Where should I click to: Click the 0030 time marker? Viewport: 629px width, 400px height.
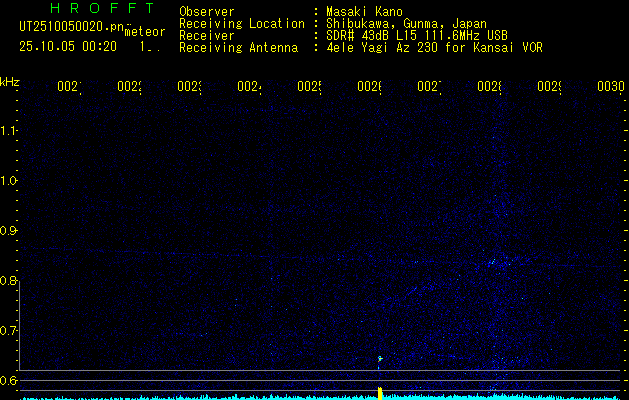point(611,86)
